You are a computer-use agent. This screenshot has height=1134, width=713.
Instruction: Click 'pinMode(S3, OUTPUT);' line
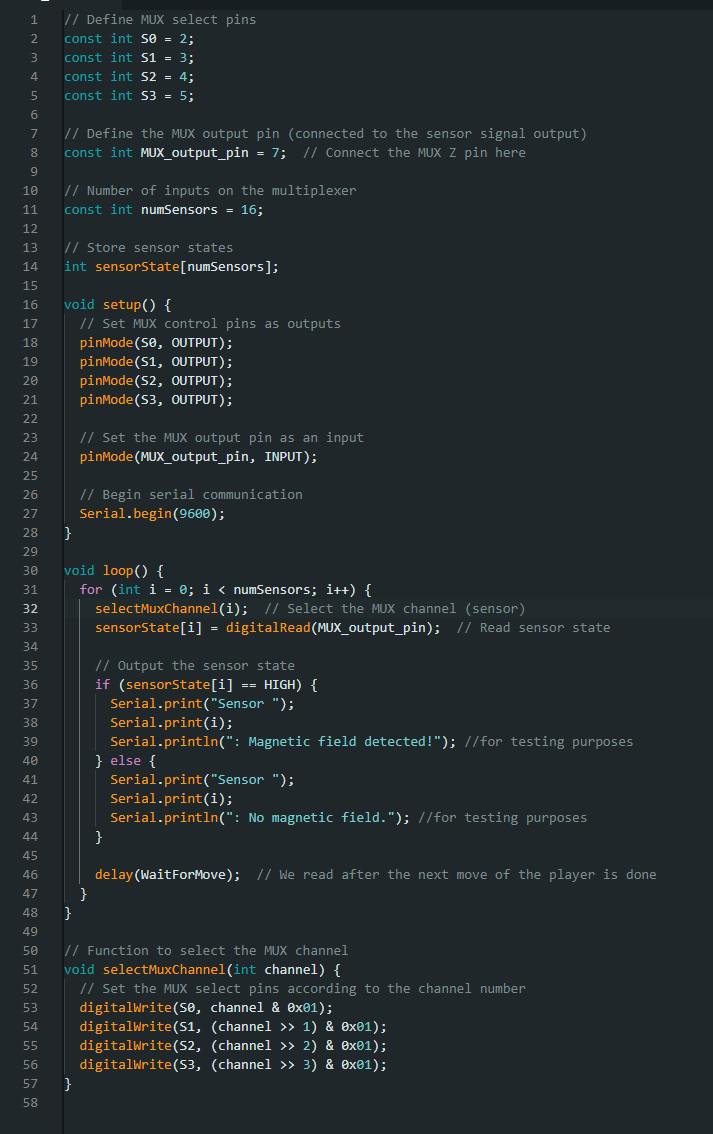pos(156,400)
